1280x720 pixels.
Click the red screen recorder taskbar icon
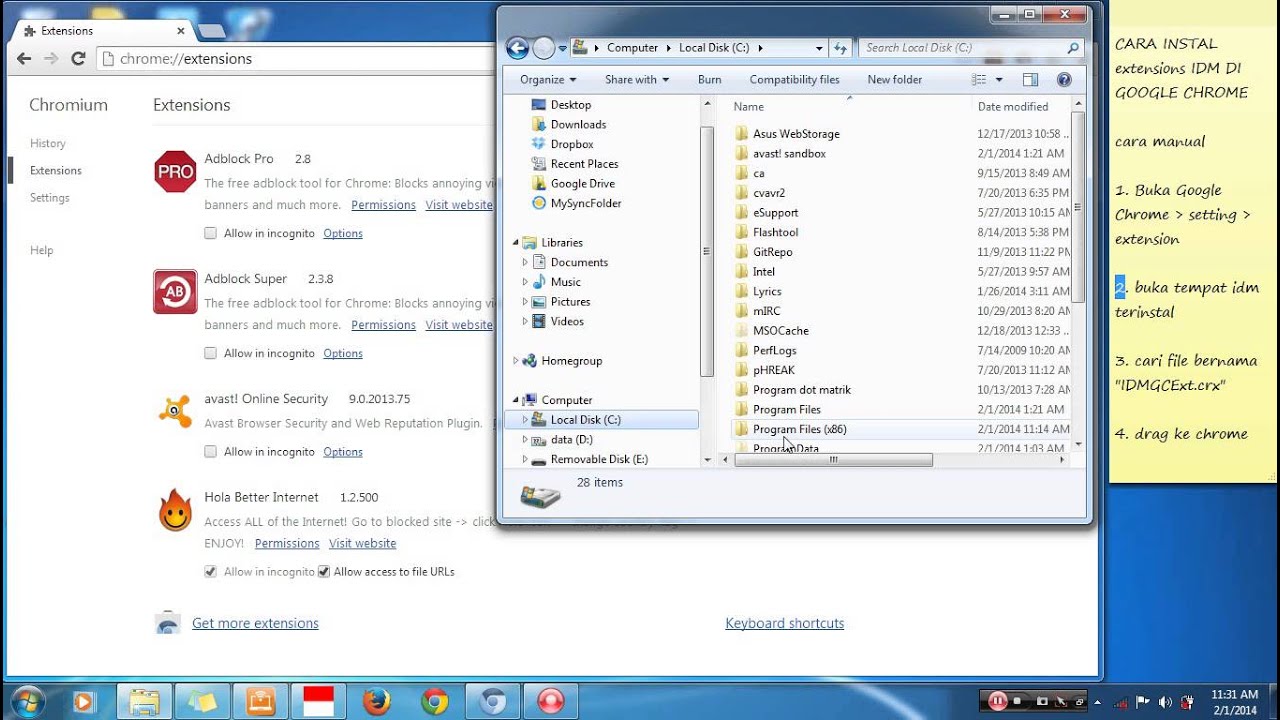[x=550, y=702]
